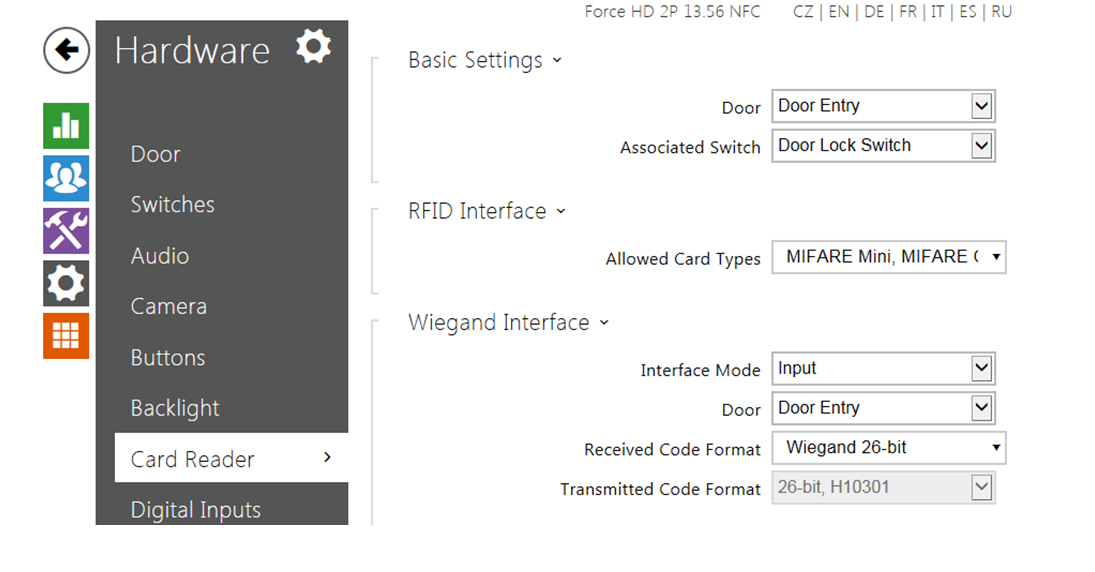1095x572 pixels.
Task: Open the Basic Settings Door dropdown
Action: point(883,106)
